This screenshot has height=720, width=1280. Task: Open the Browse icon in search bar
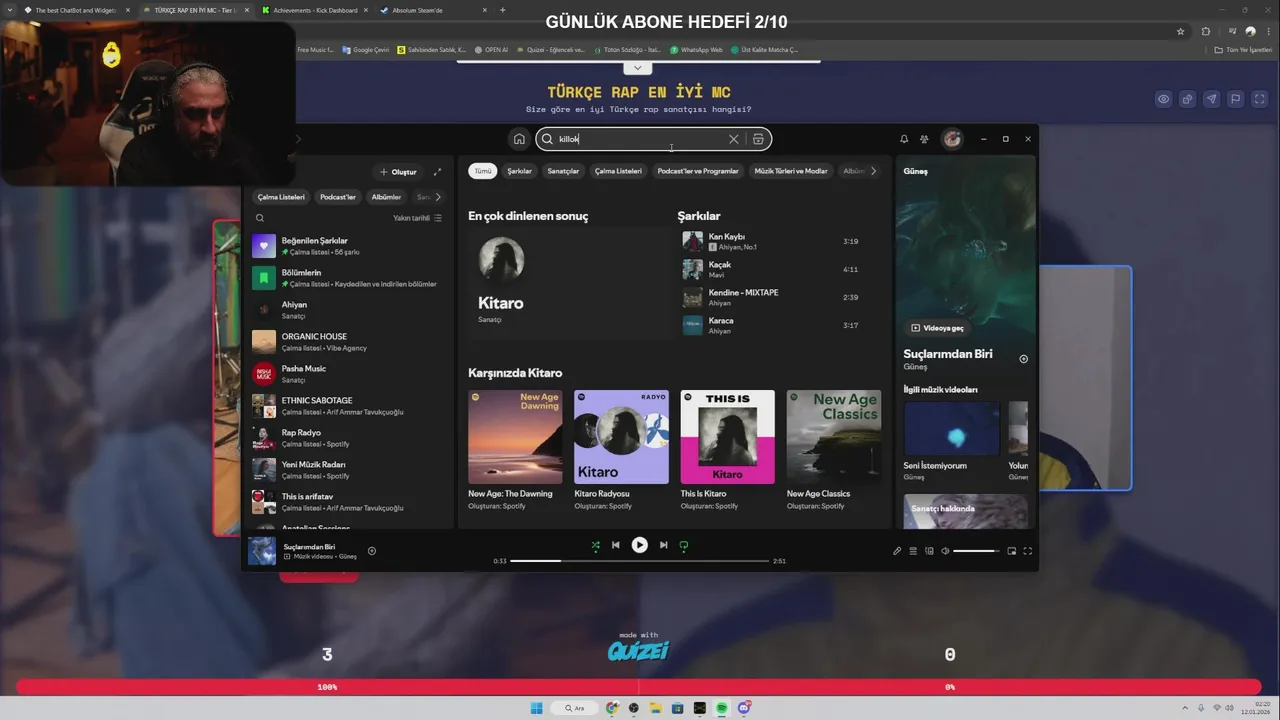[758, 139]
